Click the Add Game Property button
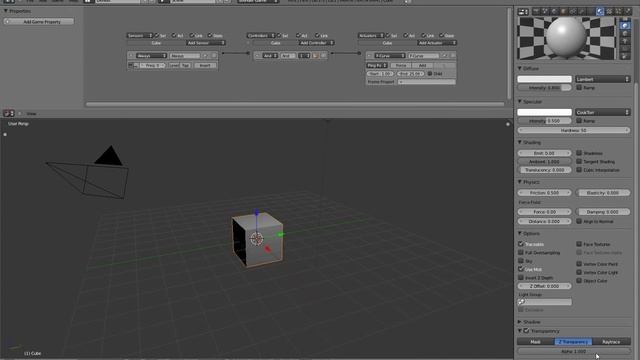 [40, 21]
